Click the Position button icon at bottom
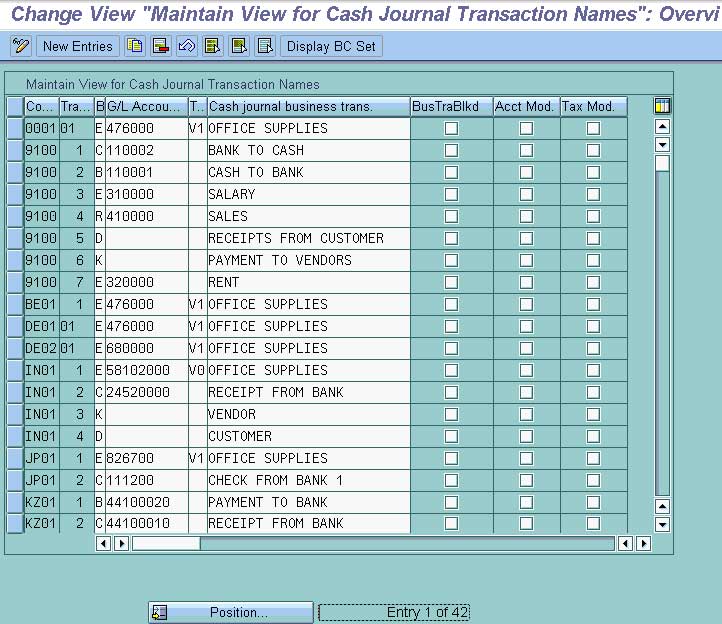Screen dimensions: 722x624 click(x=160, y=612)
